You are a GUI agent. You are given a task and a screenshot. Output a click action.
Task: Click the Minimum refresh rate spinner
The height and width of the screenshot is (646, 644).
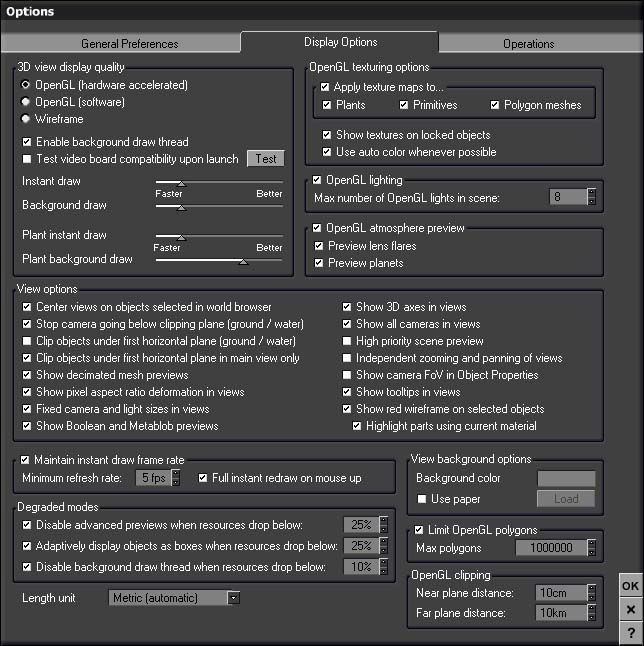pyautogui.click(x=177, y=478)
